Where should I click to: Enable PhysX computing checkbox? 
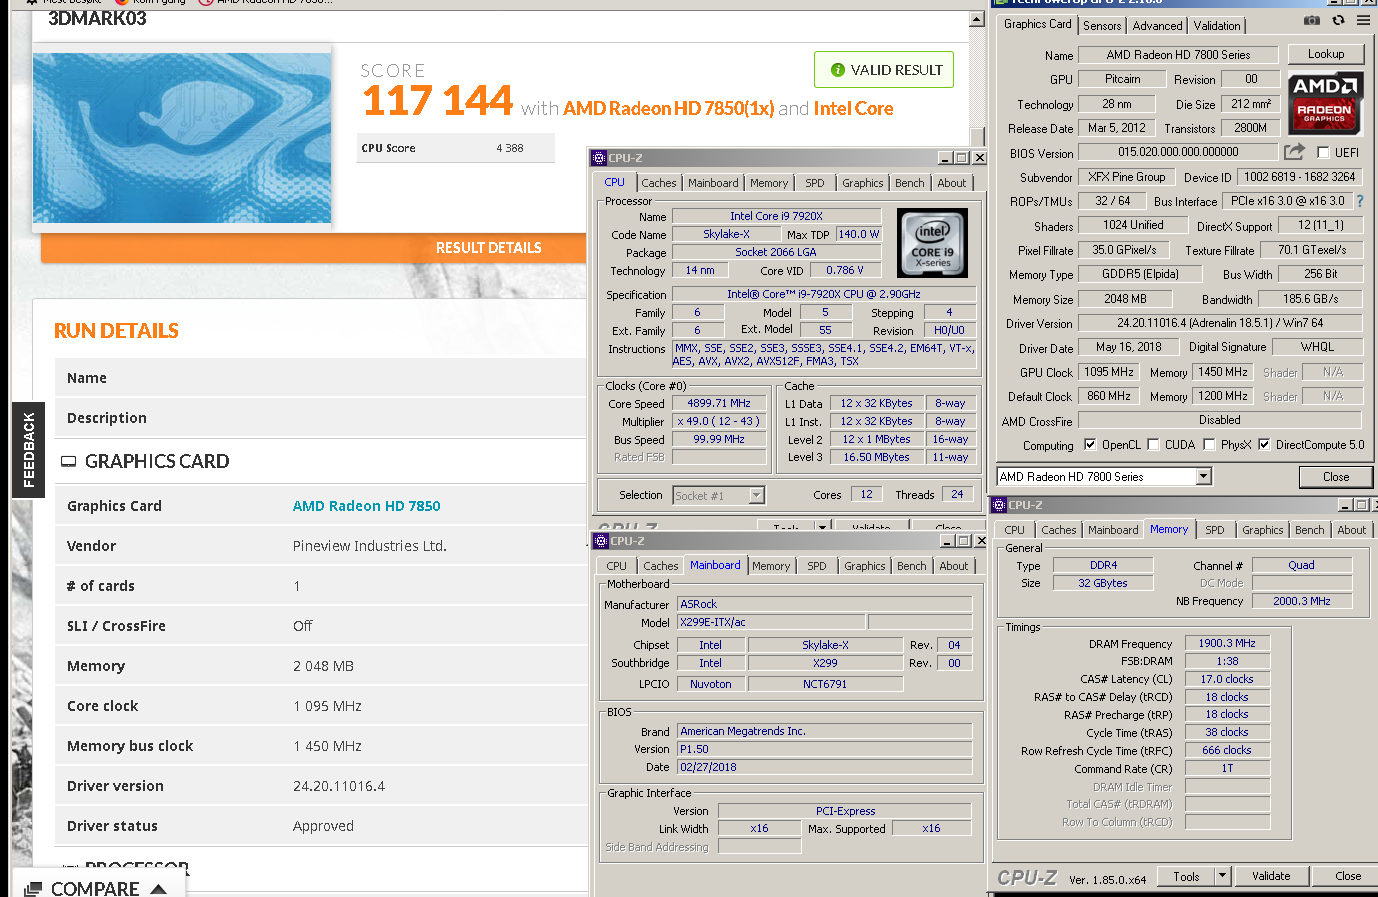1209,445
